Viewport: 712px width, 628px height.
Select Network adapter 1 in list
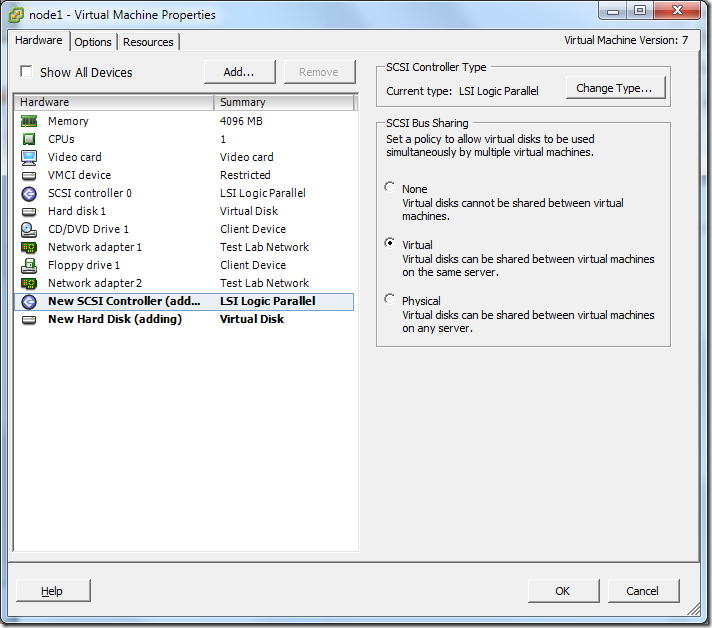click(95, 247)
